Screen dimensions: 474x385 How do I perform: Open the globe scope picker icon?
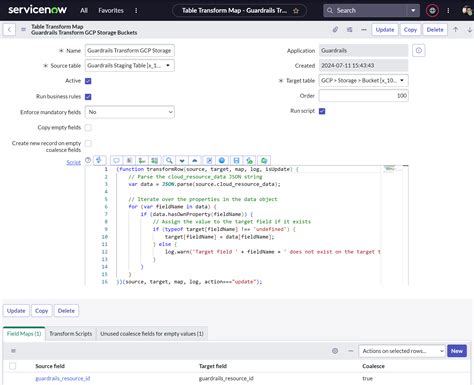coord(432,11)
